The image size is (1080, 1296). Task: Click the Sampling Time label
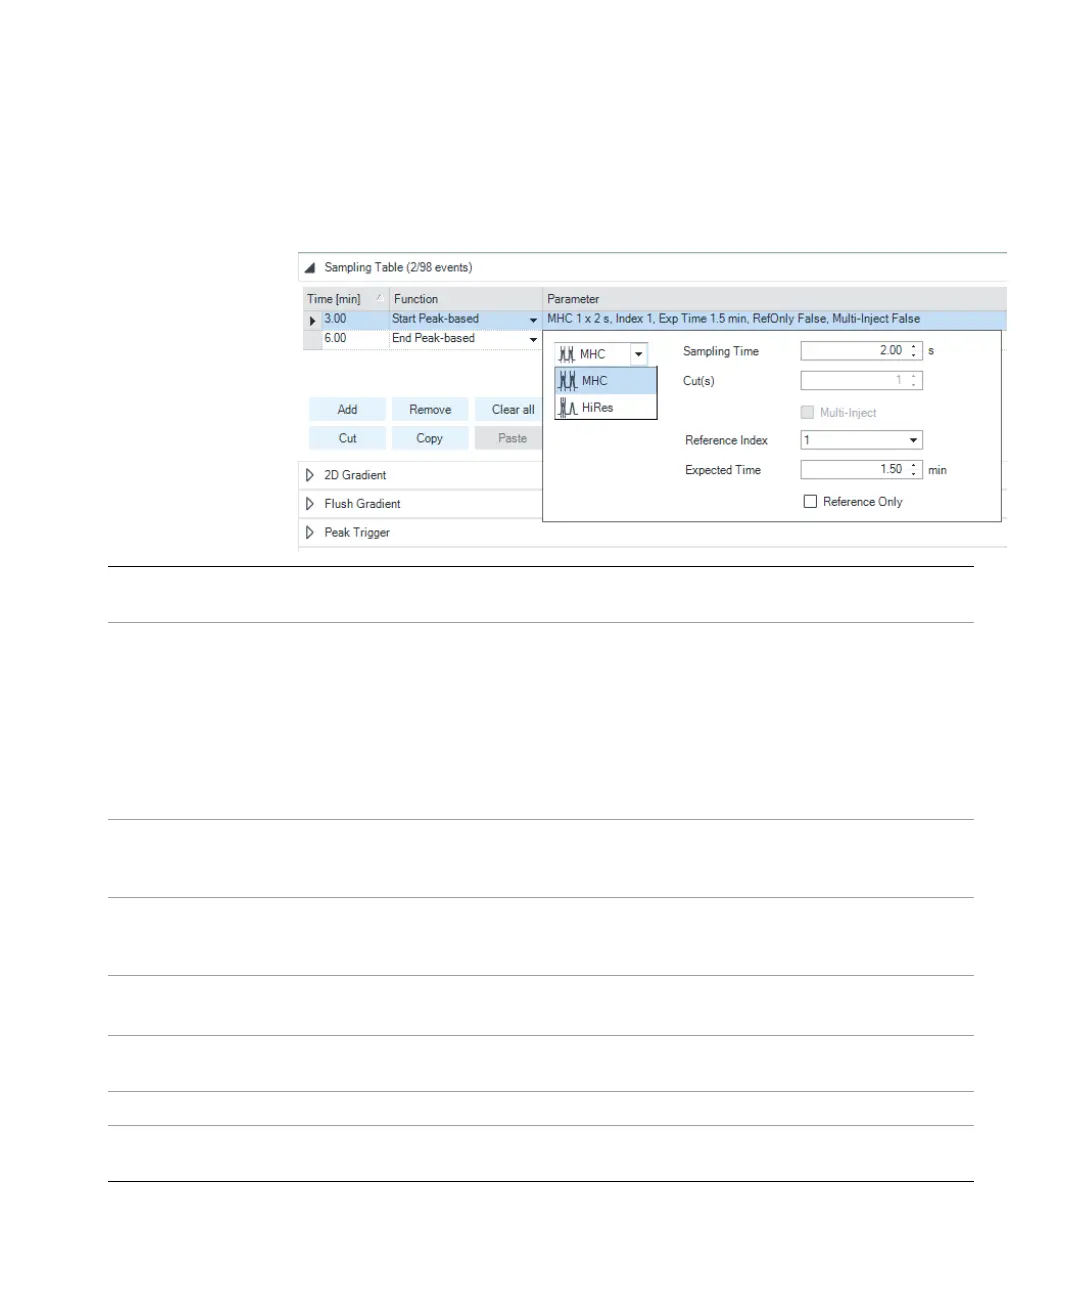[x=721, y=352]
